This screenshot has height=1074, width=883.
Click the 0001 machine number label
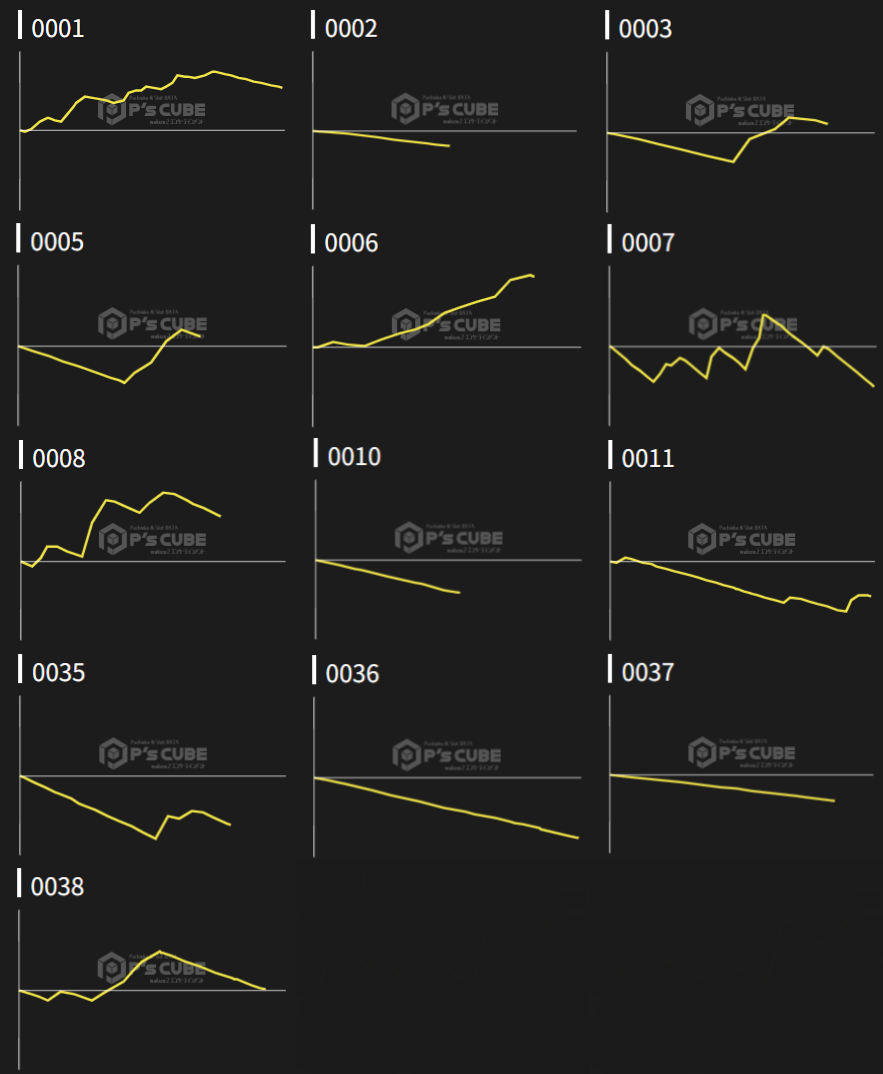tap(58, 28)
